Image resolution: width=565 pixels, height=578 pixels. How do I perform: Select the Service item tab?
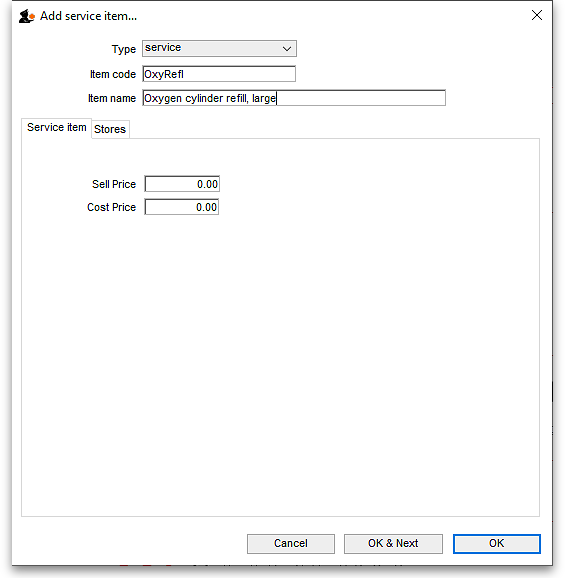click(56, 128)
